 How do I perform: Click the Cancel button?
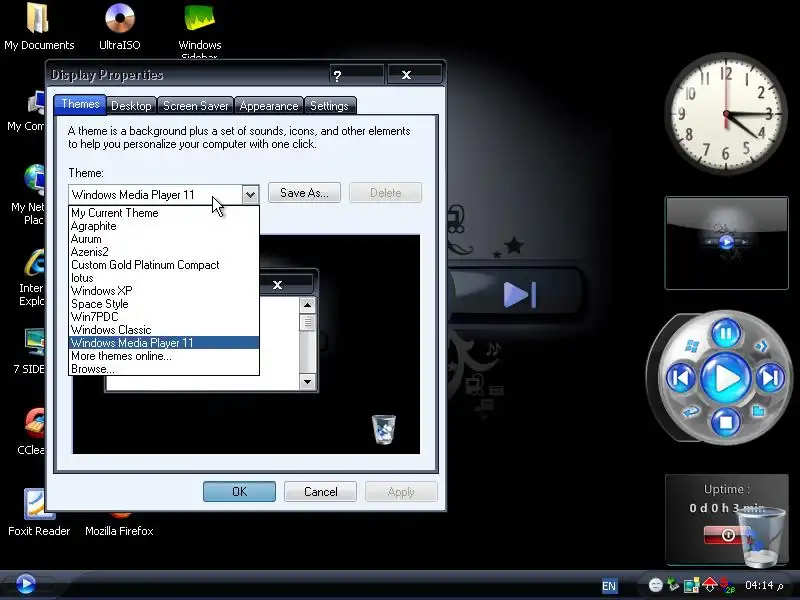(320, 491)
